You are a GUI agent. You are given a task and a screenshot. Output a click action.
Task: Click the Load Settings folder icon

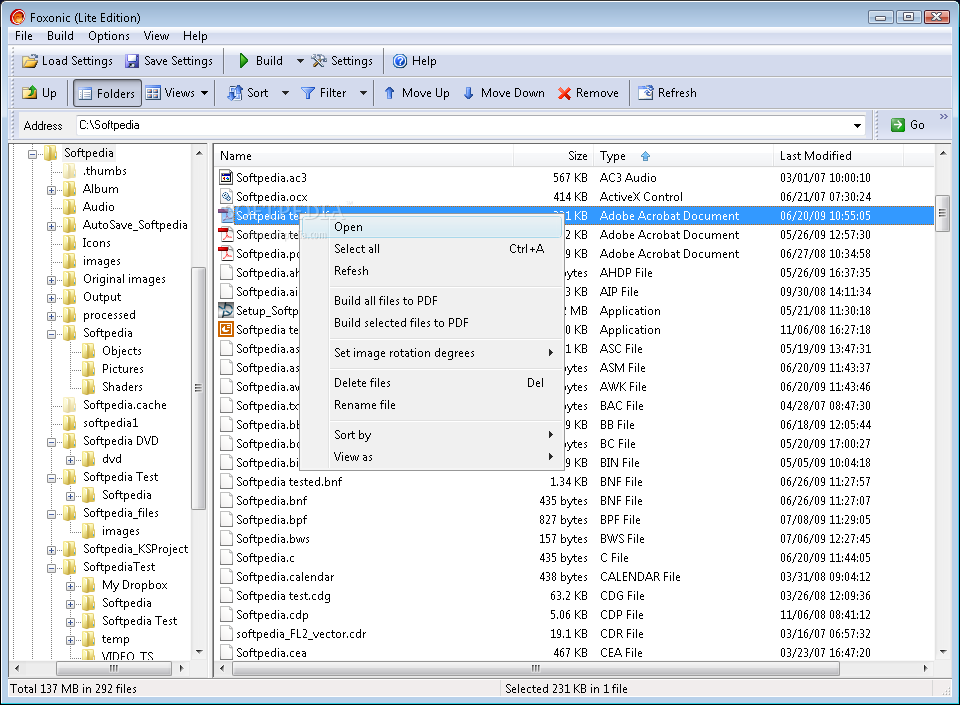(29, 61)
